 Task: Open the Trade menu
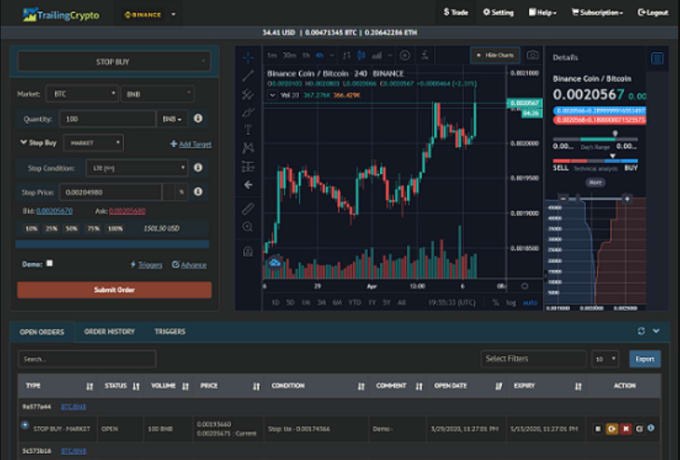[x=456, y=13]
